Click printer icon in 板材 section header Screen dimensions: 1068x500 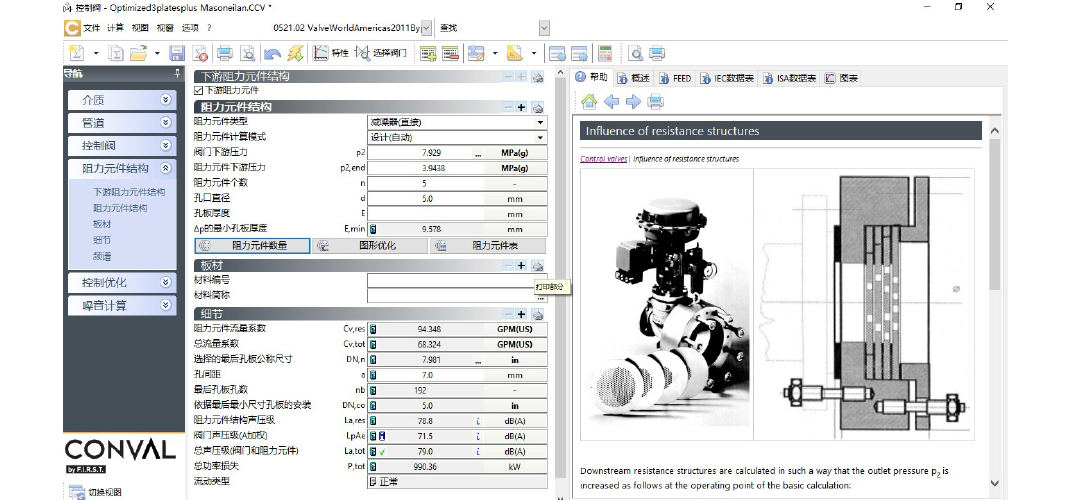[537, 266]
